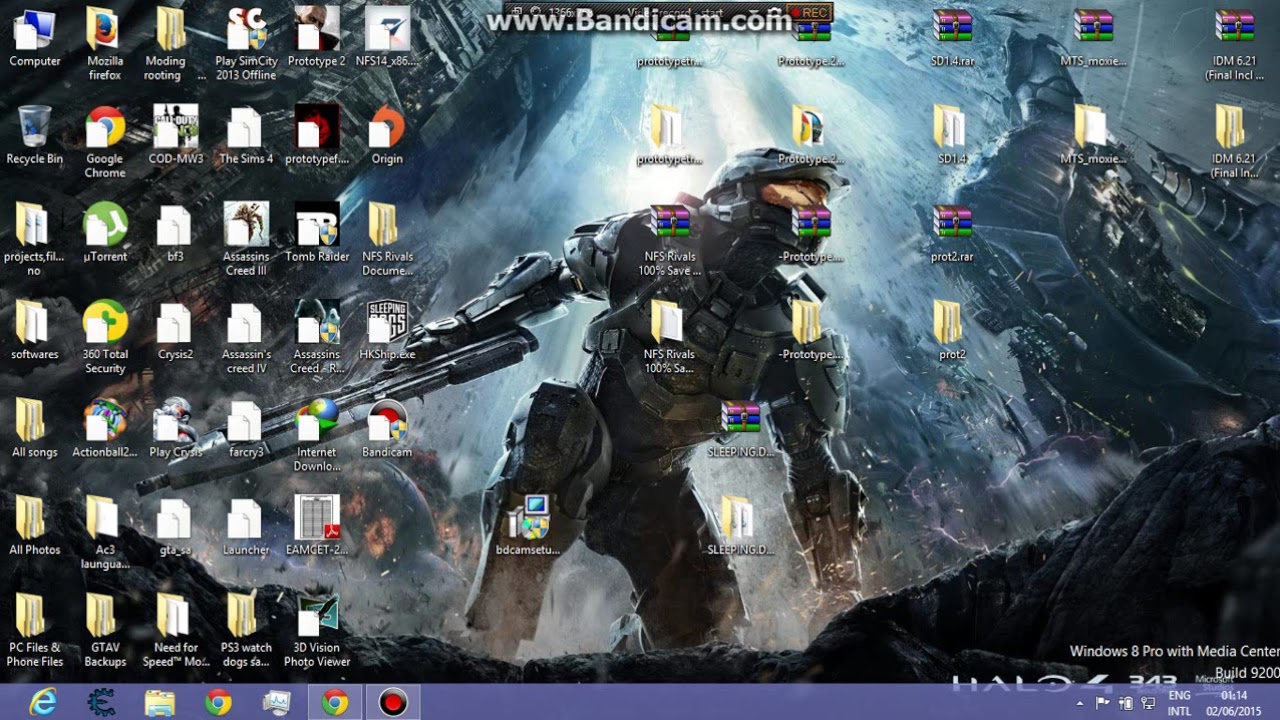Image resolution: width=1280 pixels, height=720 pixels.
Task: Open the Bandicam red record taskbar icon
Action: coord(393,703)
